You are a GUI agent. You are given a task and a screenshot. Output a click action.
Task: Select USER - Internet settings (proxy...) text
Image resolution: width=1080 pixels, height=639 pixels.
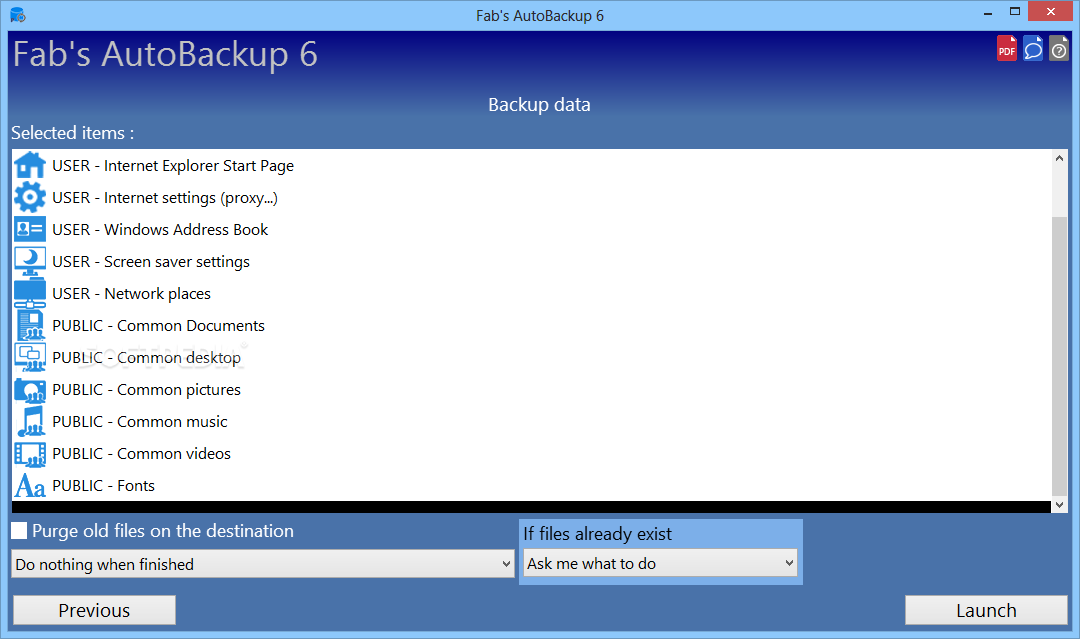(165, 198)
